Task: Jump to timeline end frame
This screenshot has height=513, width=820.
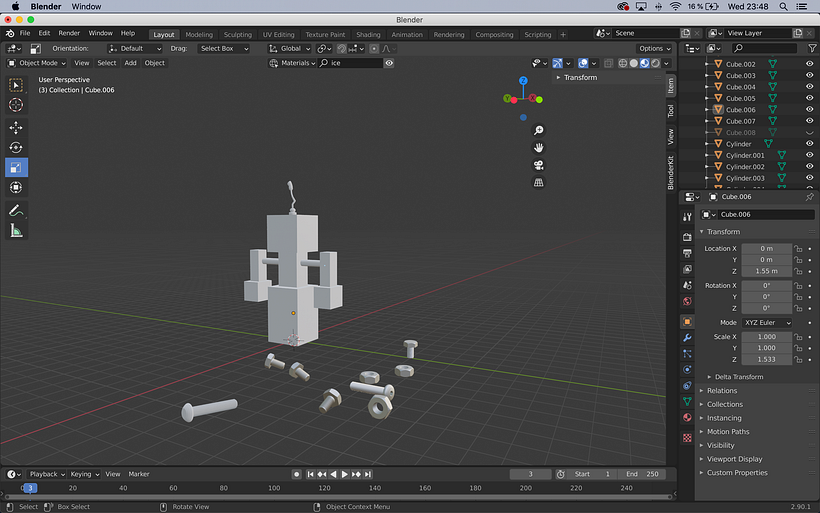Action: coord(368,474)
